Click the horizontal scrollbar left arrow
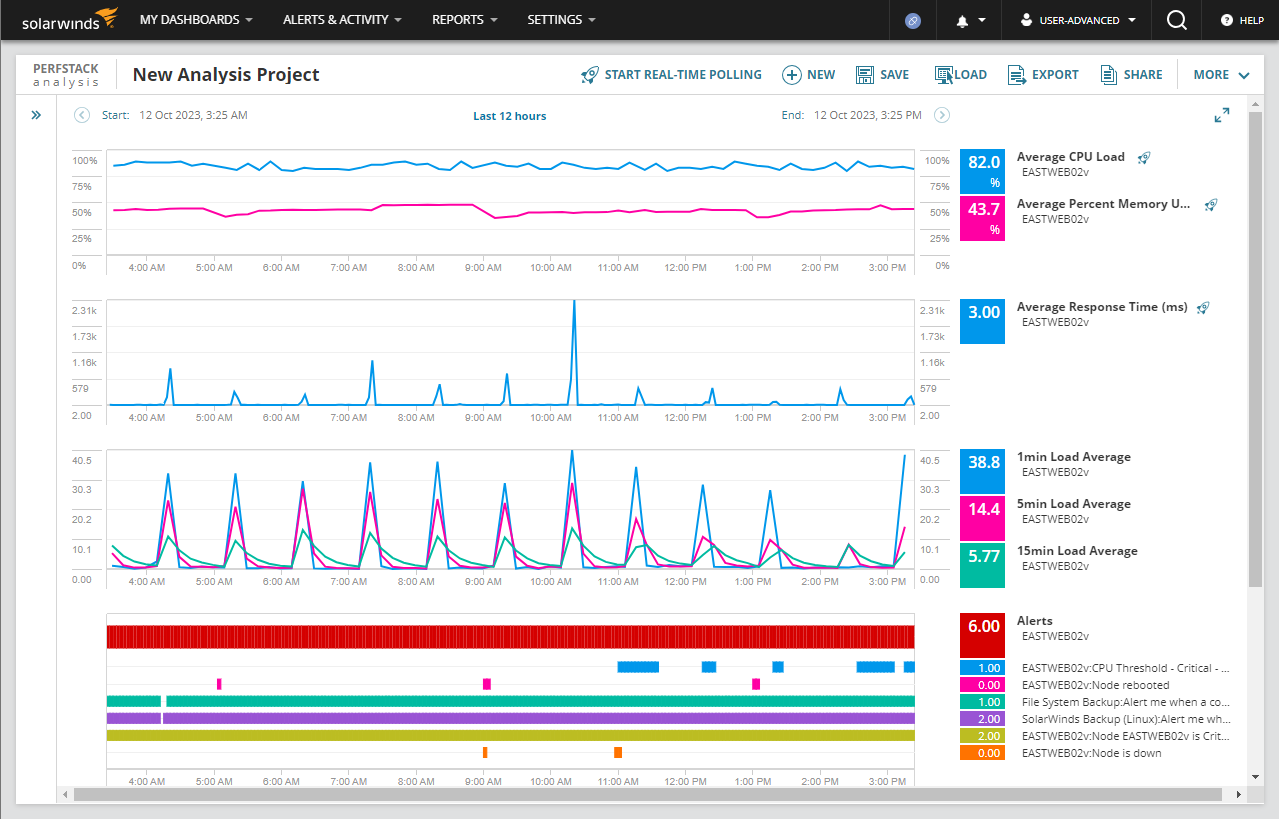Image resolution: width=1279 pixels, height=819 pixels. pos(65,794)
